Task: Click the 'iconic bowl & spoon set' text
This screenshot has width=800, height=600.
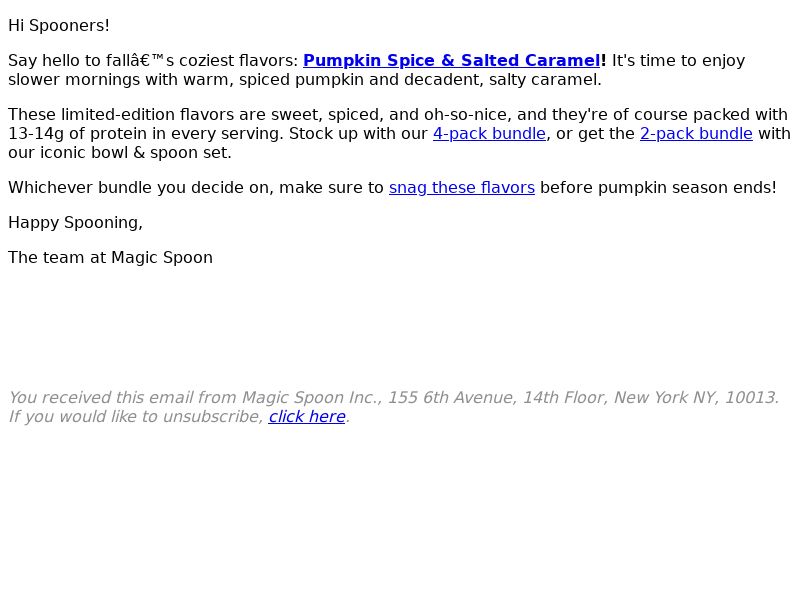Action: coord(136,153)
